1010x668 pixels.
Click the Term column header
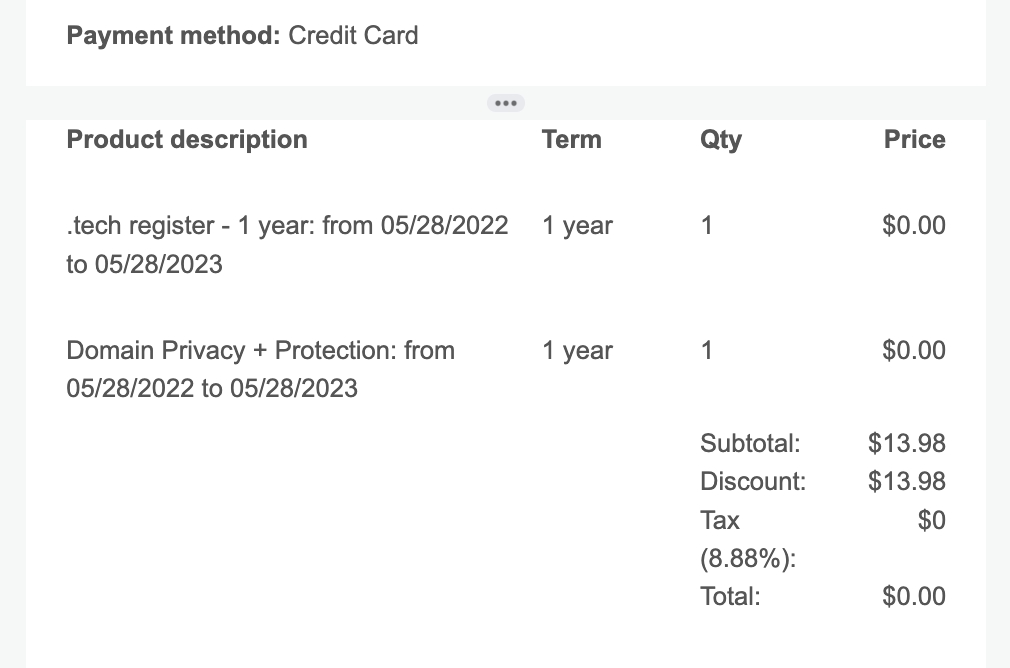tap(571, 140)
